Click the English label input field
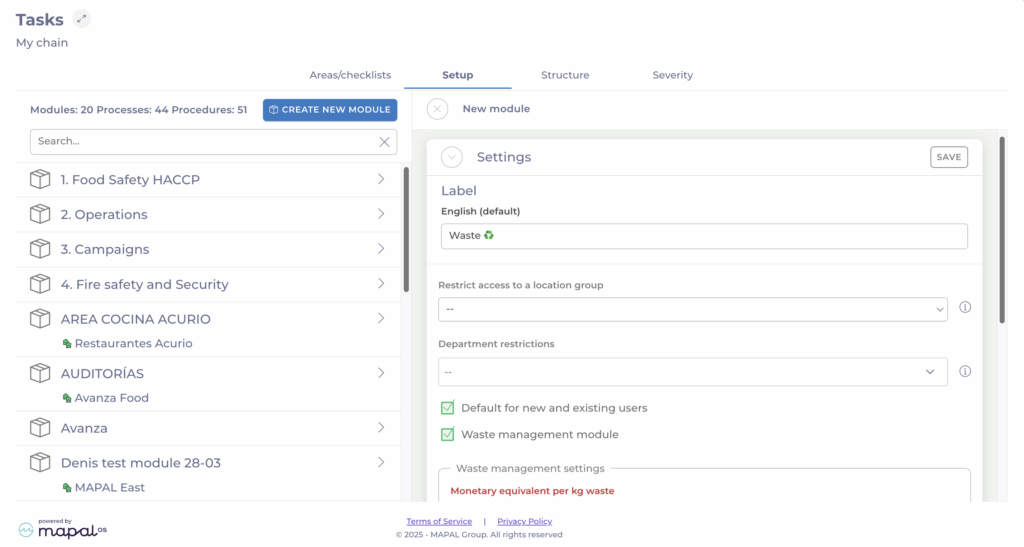 [703, 236]
